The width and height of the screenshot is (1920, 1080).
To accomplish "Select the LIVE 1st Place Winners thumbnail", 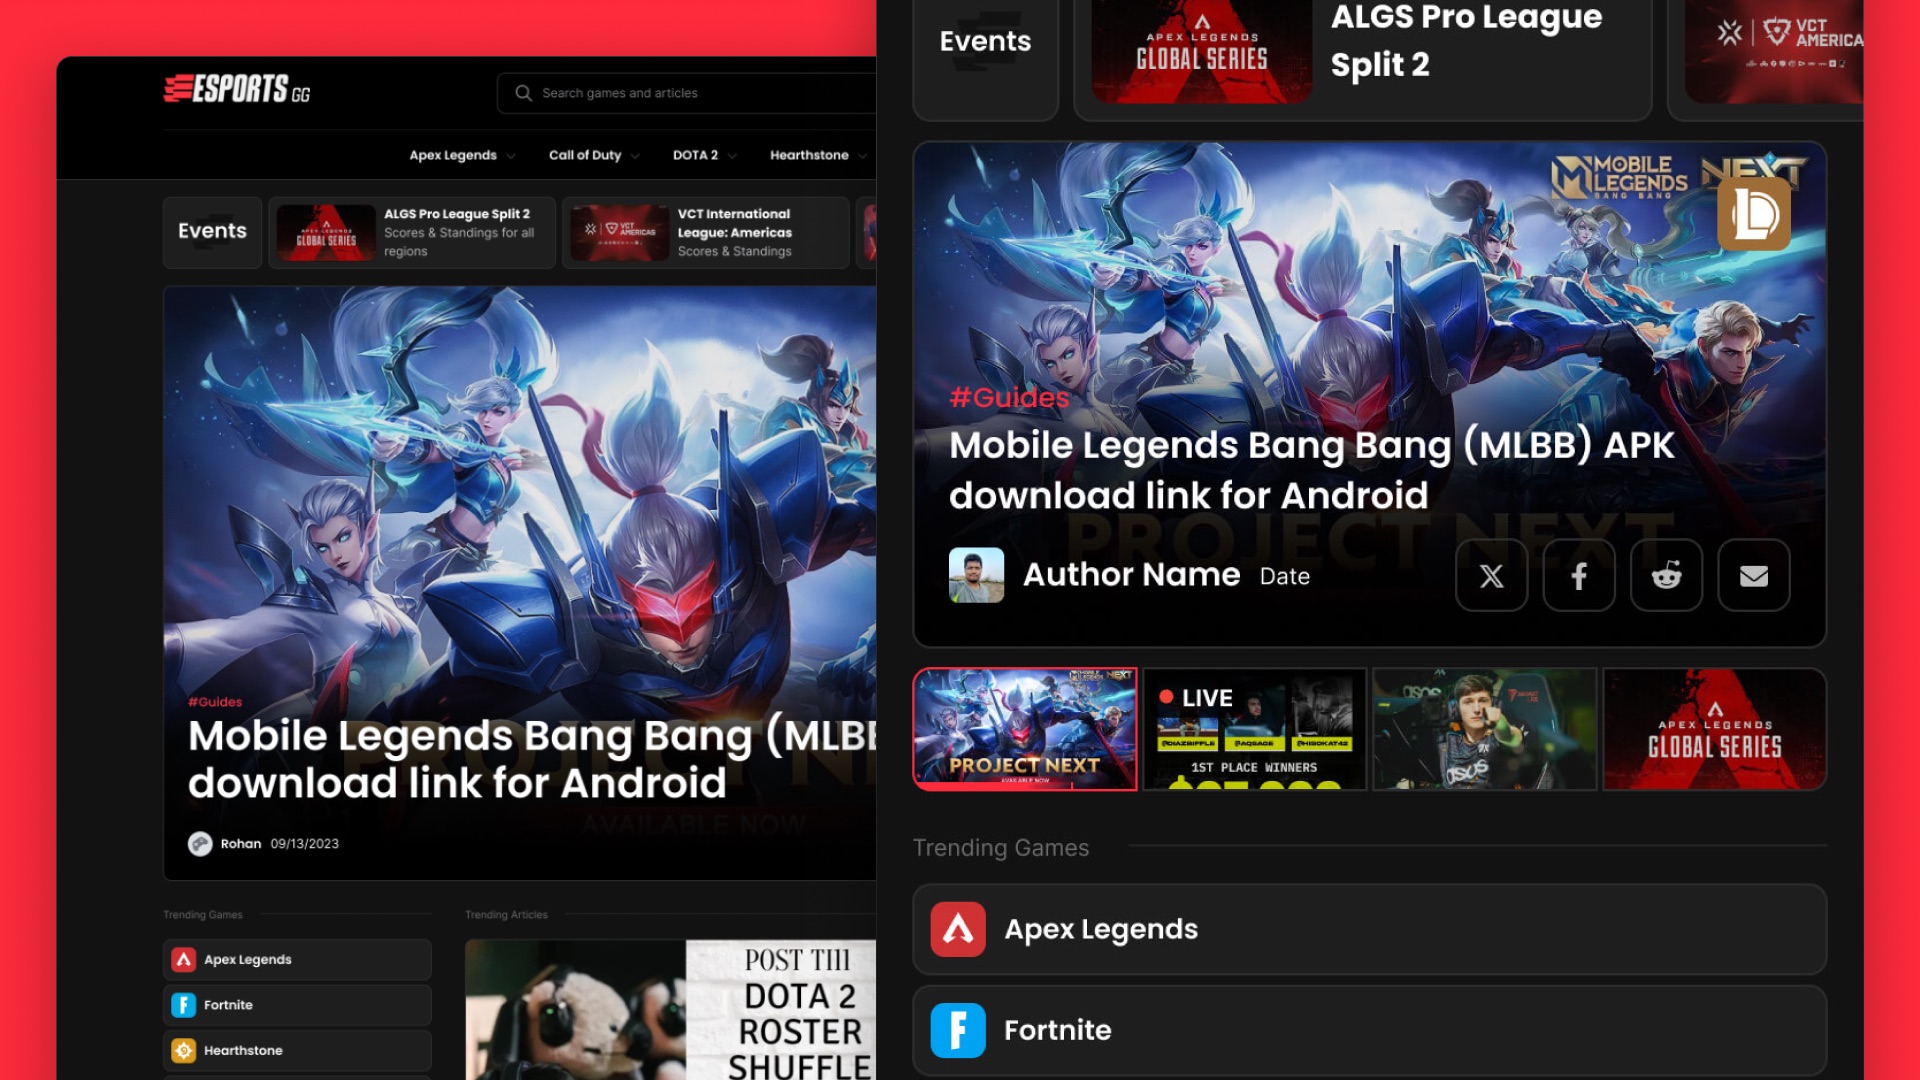I will coord(1255,729).
